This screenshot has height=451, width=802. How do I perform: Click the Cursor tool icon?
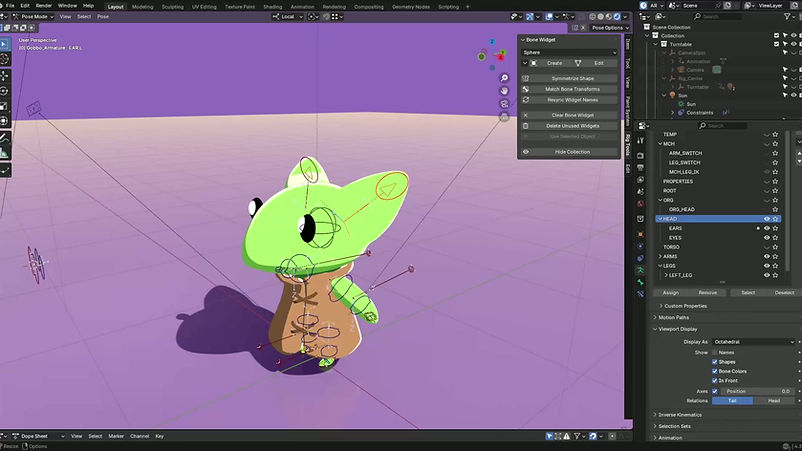4,59
